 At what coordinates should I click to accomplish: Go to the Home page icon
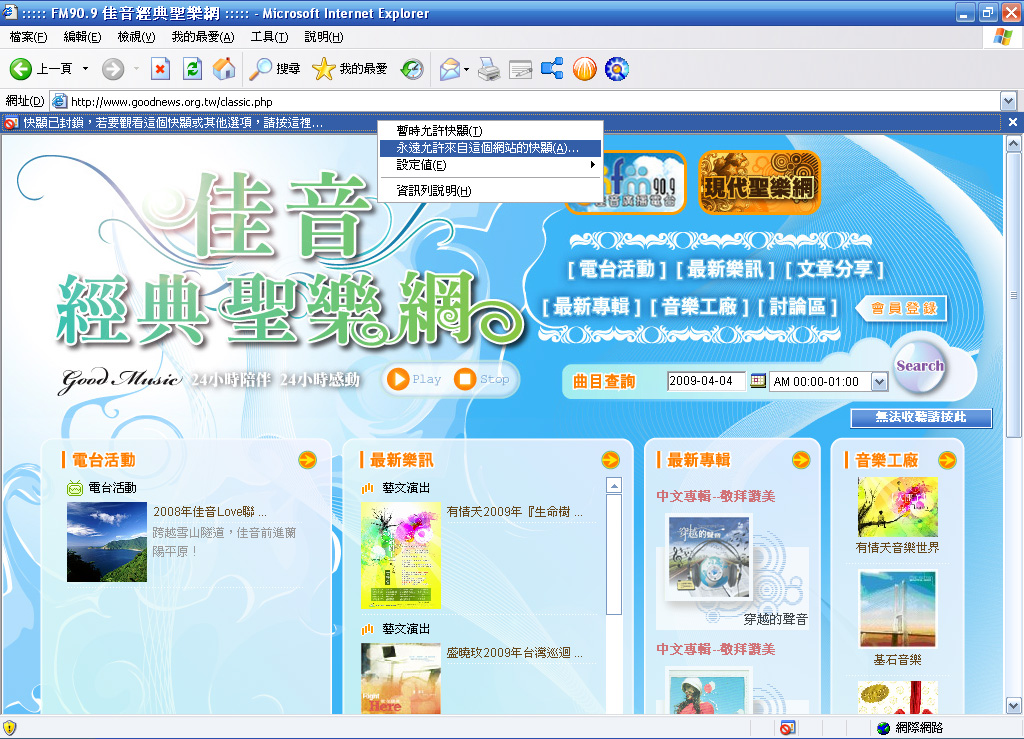(x=224, y=69)
